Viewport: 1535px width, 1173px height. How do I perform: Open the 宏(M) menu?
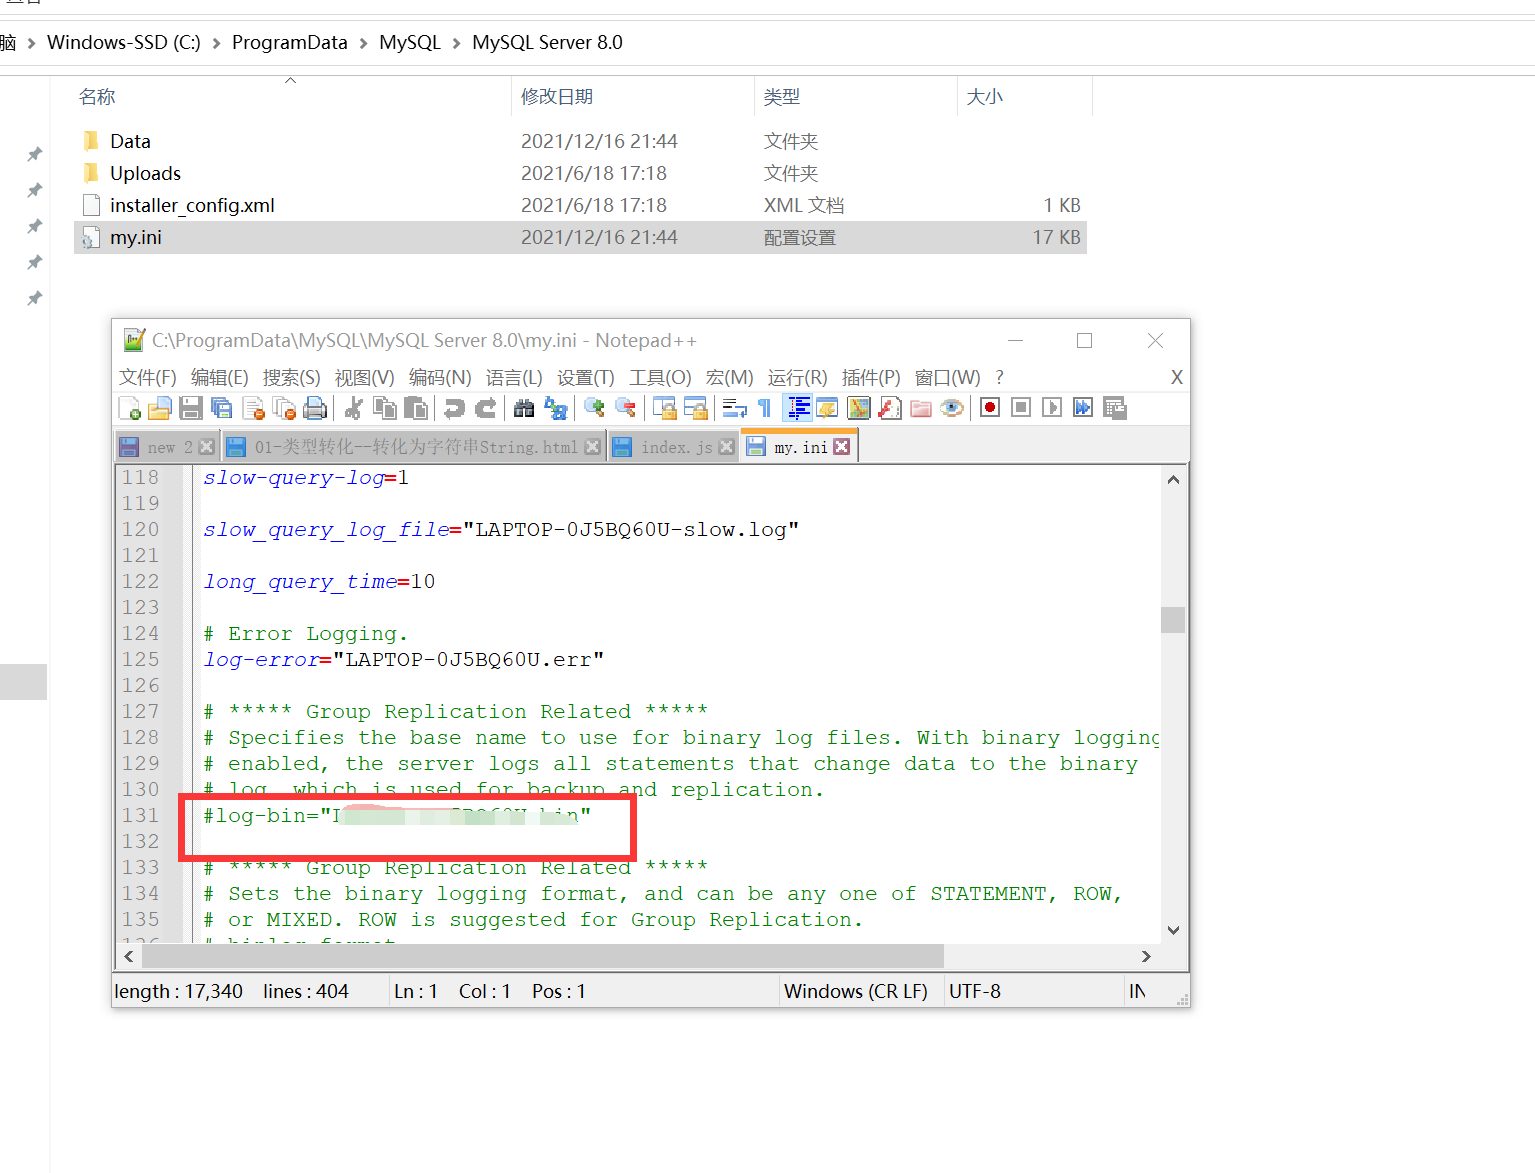click(730, 377)
